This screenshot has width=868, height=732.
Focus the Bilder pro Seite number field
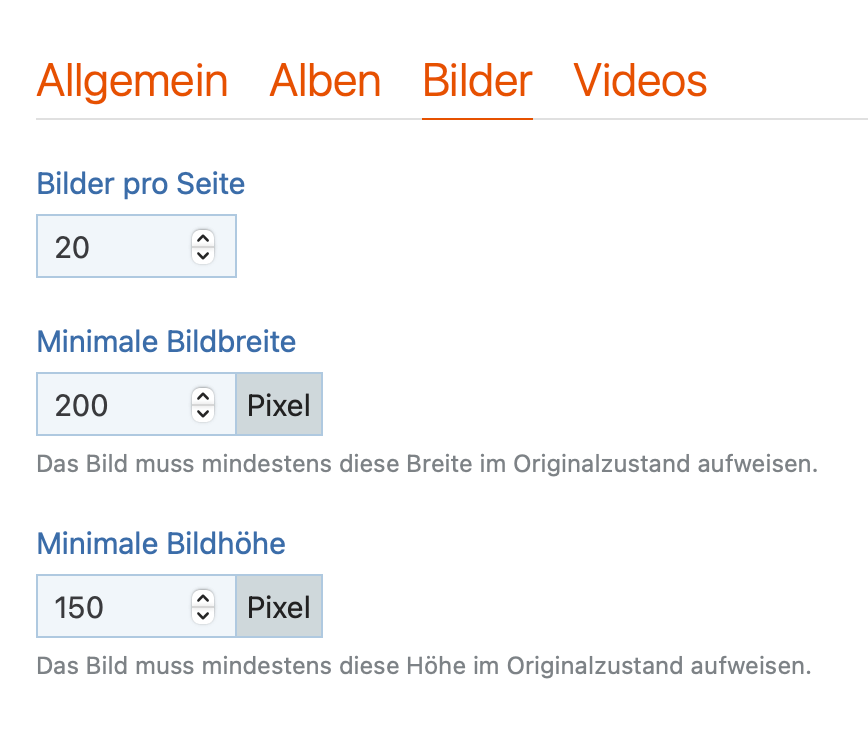coord(110,247)
